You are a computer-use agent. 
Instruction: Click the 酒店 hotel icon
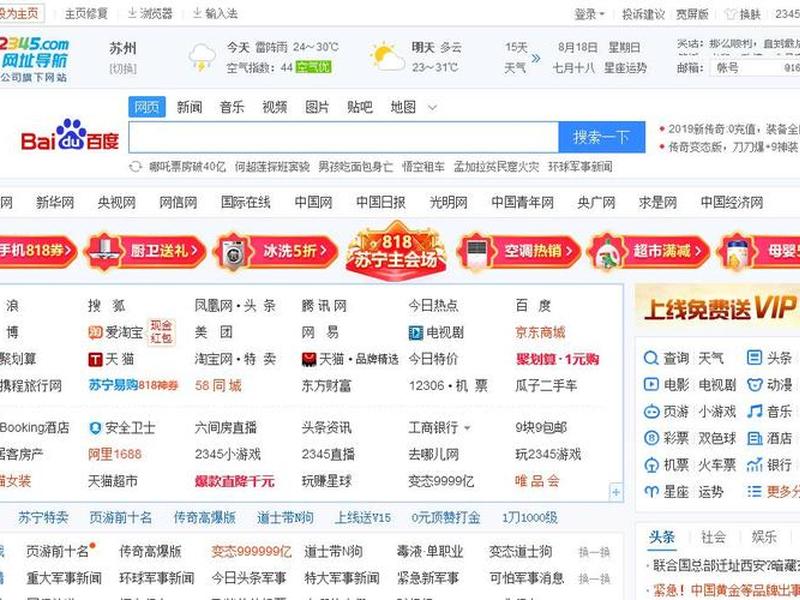click(x=754, y=438)
